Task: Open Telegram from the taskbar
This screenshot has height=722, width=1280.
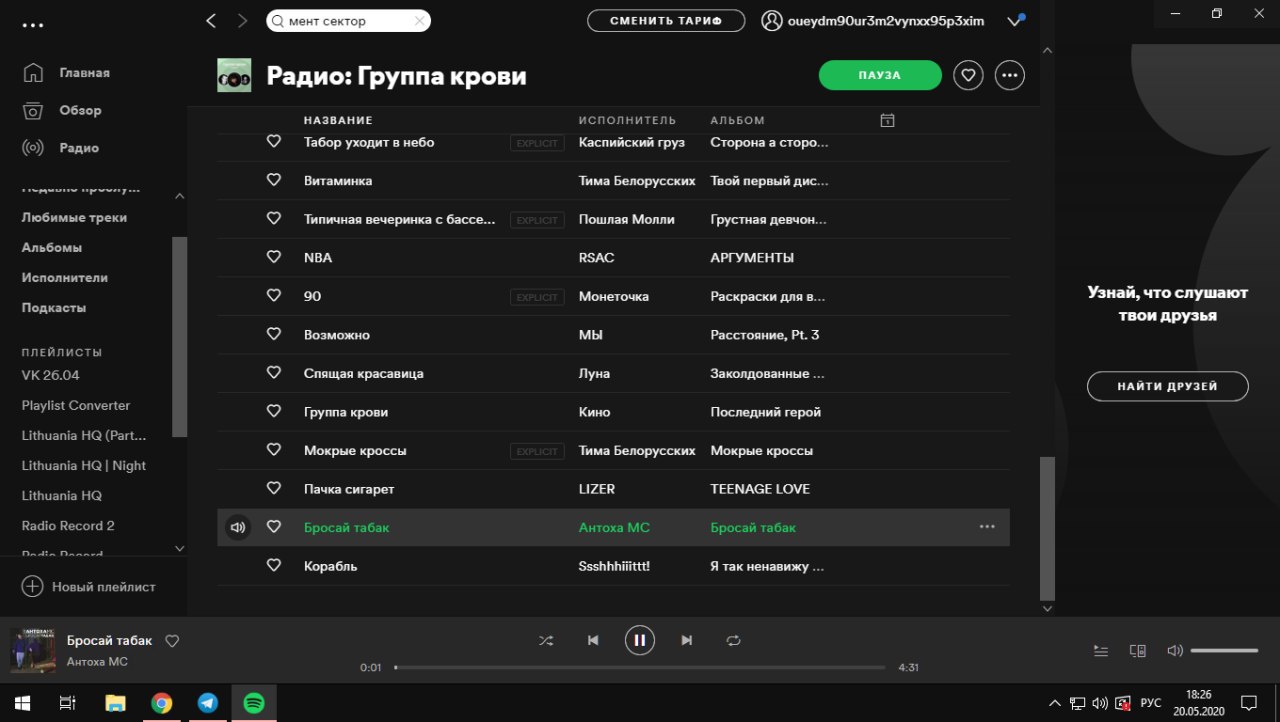Action: pos(208,703)
